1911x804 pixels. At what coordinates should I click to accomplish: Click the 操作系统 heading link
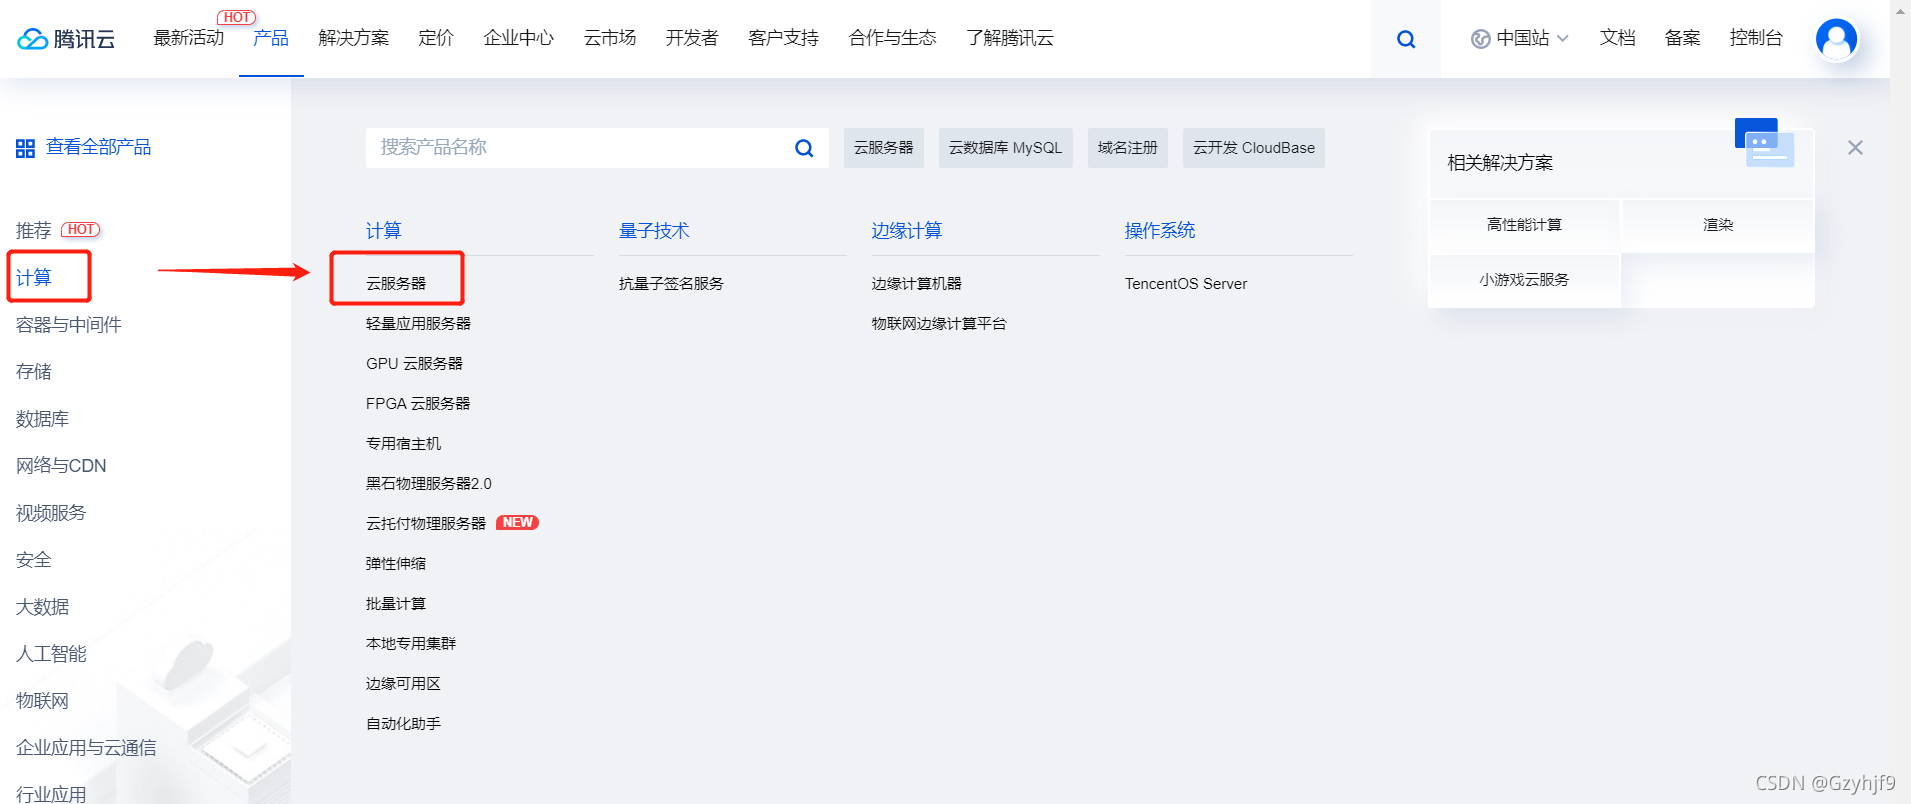pyautogui.click(x=1160, y=231)
